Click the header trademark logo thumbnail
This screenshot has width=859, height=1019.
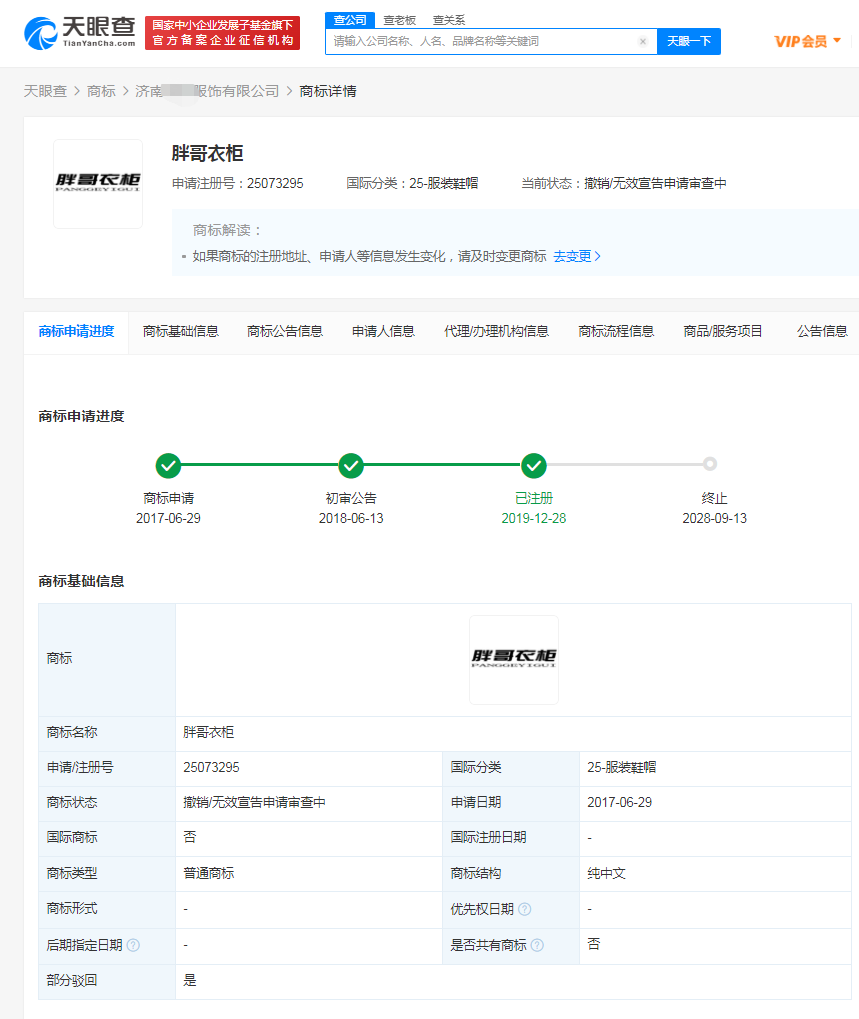[98, 184]
